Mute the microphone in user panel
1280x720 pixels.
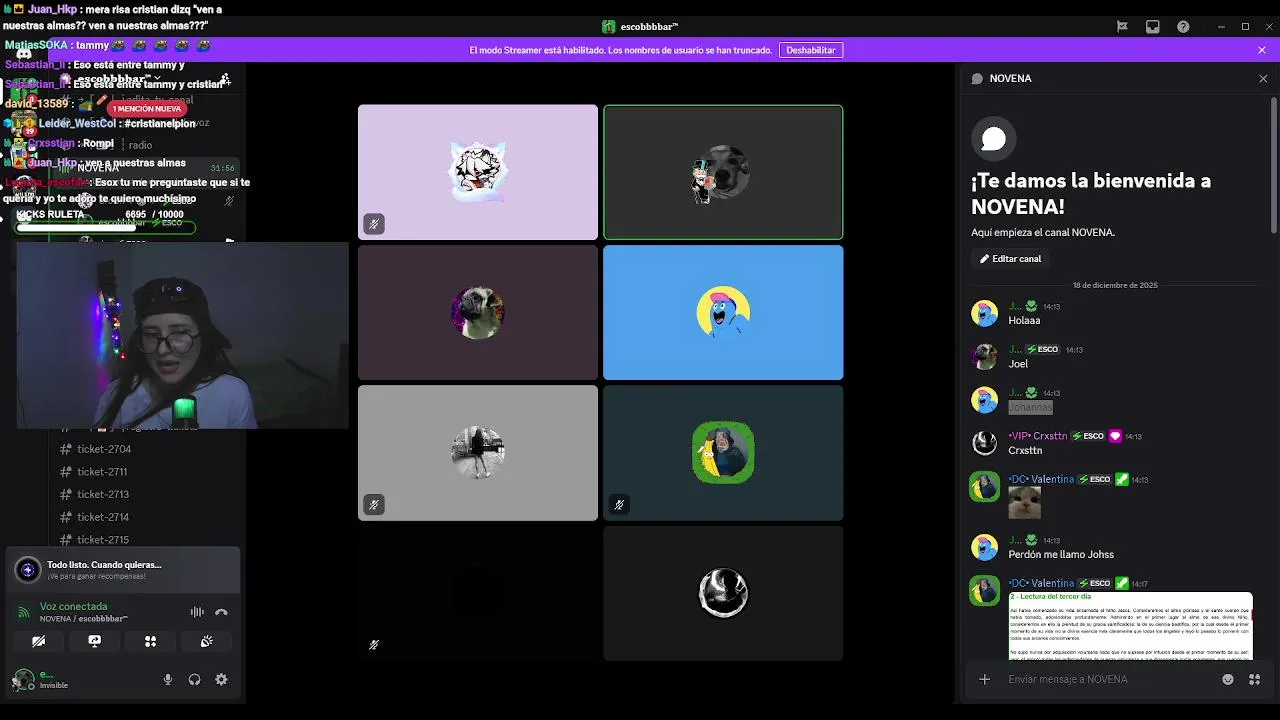tap(168, 680)
